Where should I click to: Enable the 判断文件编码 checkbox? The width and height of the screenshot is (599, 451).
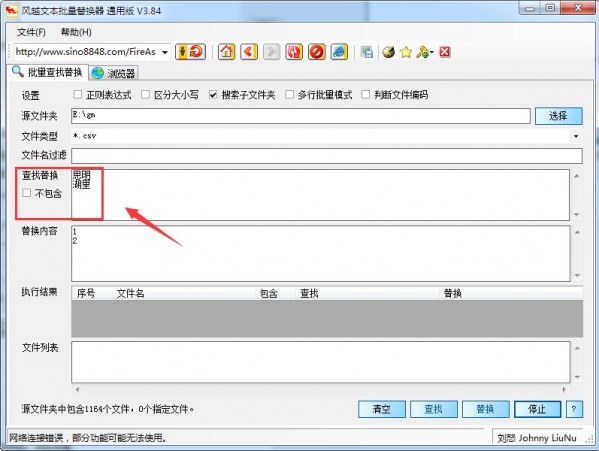tap(366, 94)
